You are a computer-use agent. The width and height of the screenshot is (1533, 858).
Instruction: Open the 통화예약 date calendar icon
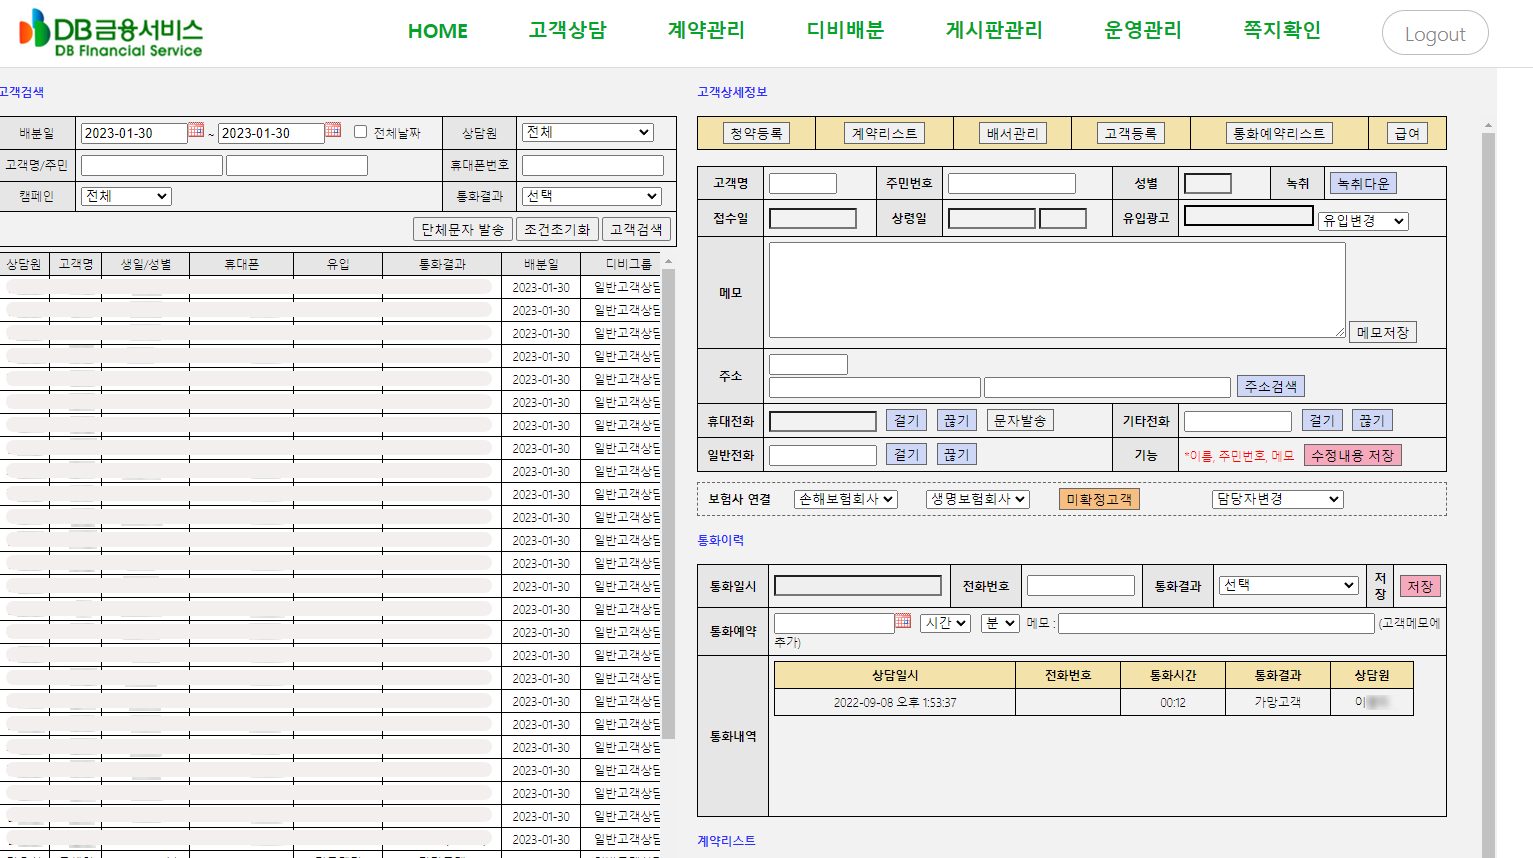[903, 622]
